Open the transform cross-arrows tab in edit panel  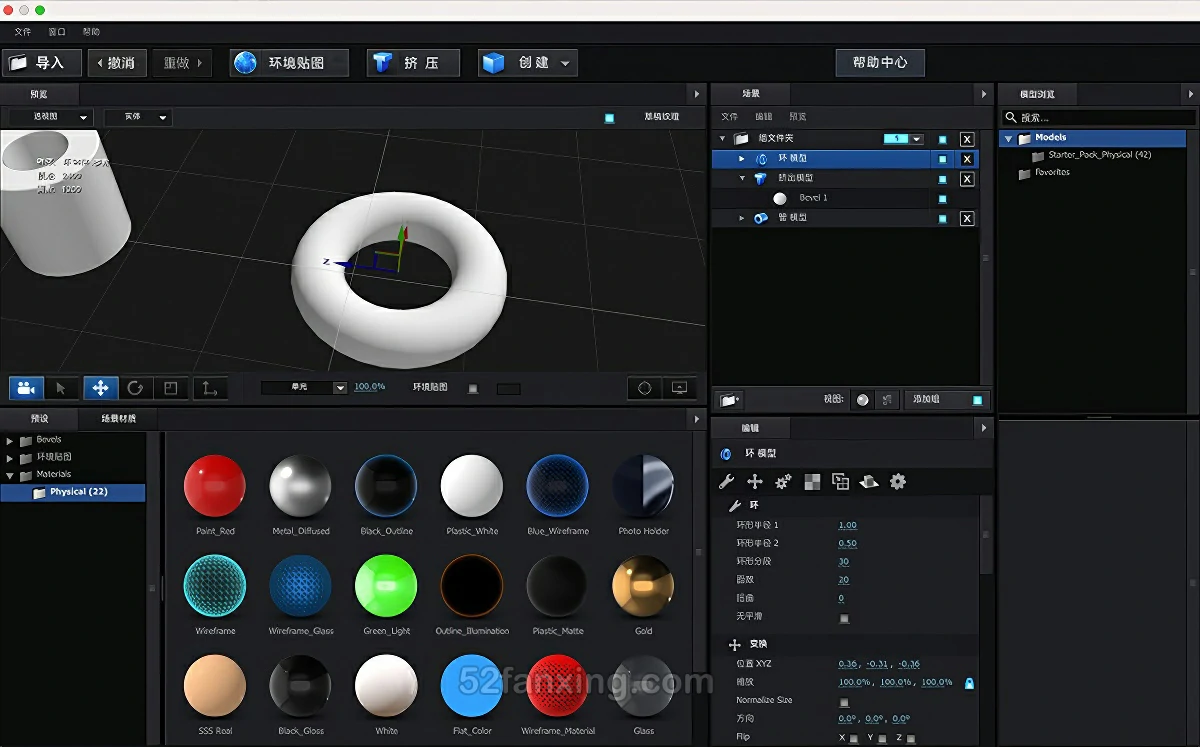[755, 482]
